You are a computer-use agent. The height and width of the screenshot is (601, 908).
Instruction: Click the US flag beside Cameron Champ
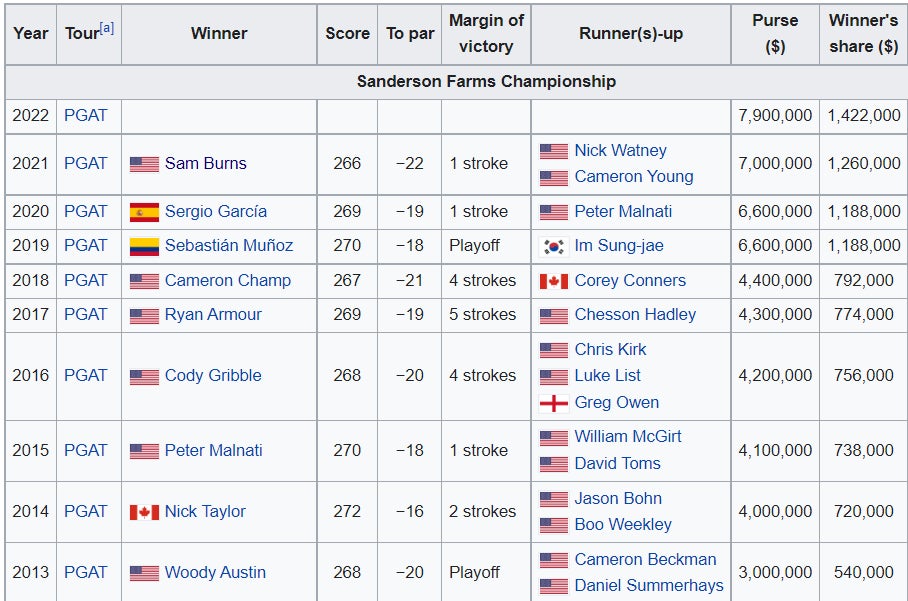point(144,281)
